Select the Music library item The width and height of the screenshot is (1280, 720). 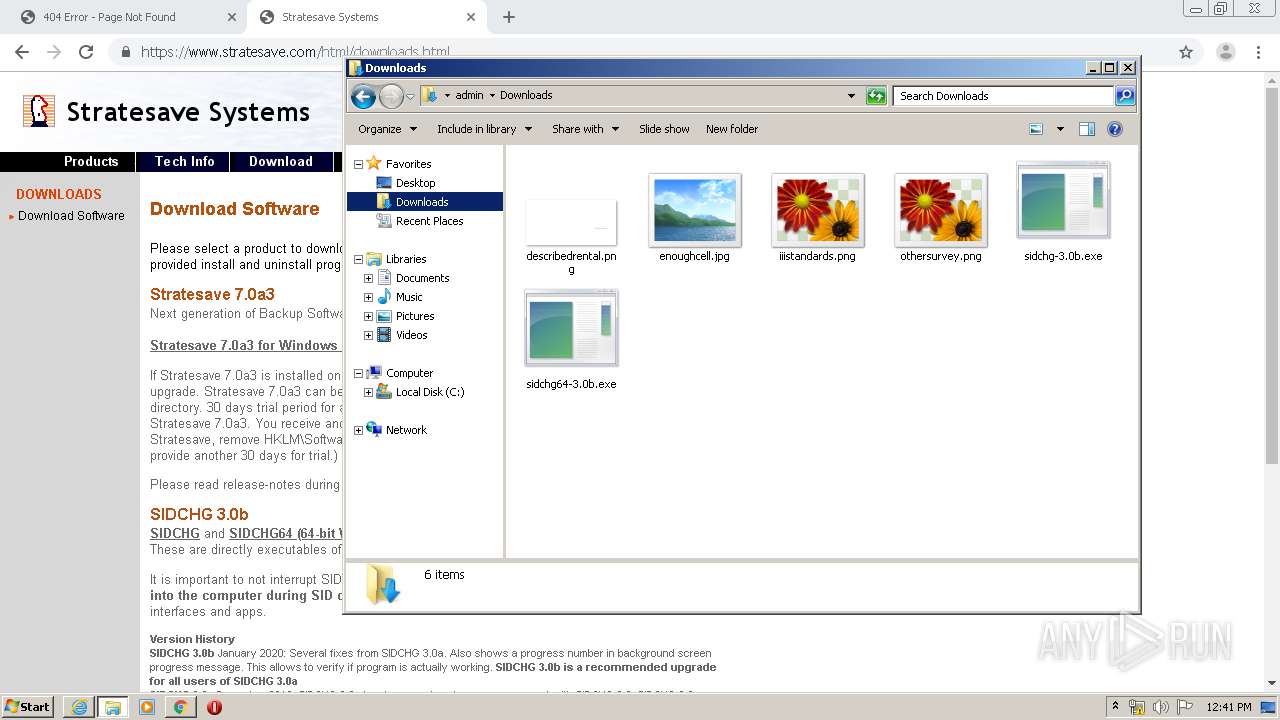(409, 297)
